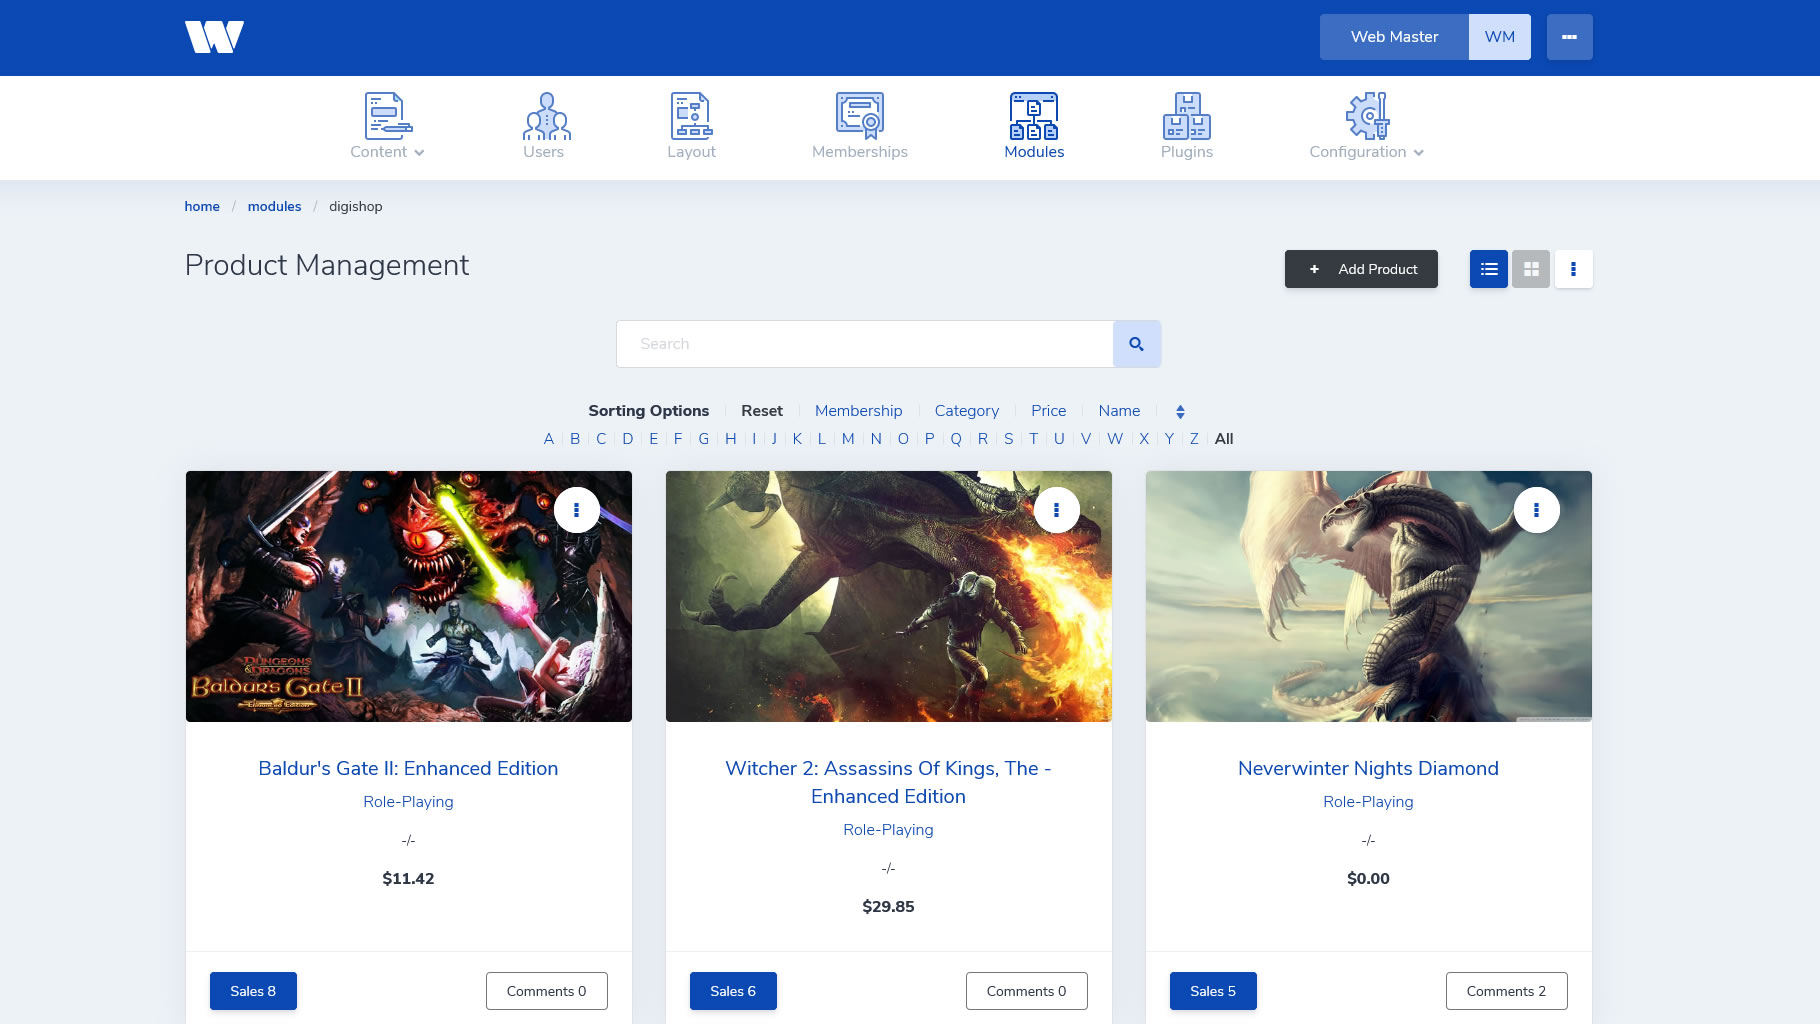Sort products by Price

(1048, 411)
